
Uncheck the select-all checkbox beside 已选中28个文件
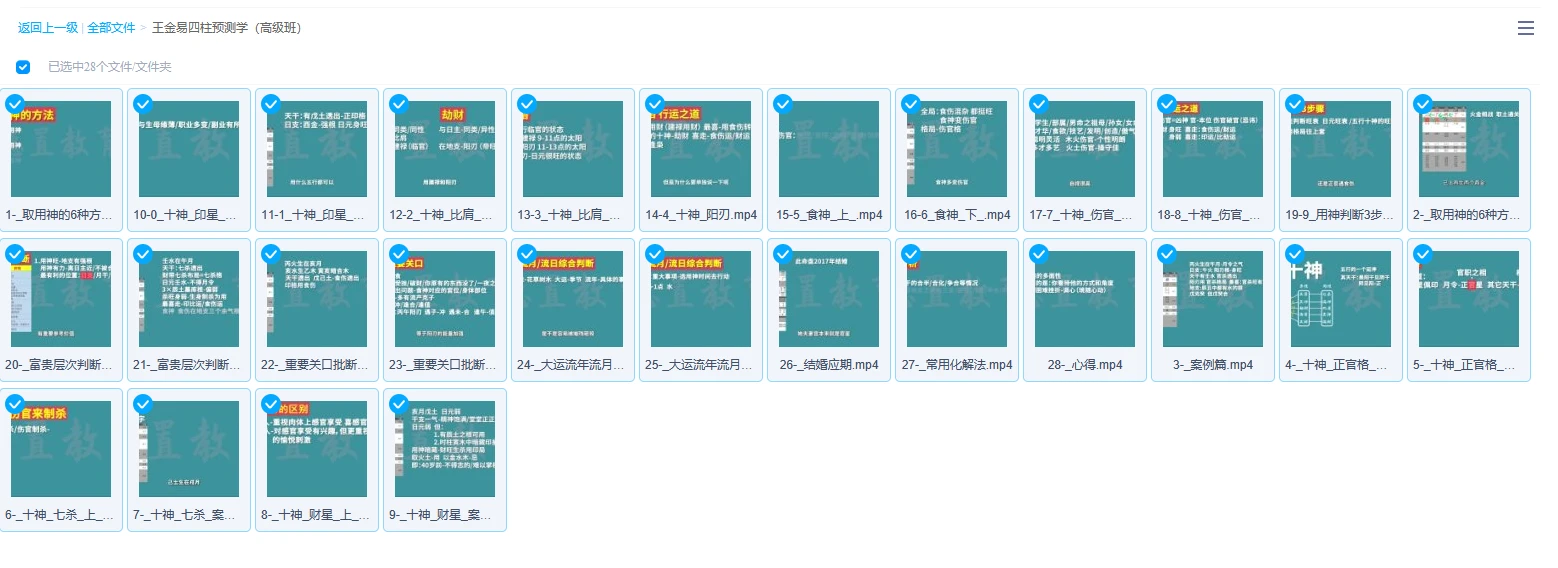[x=23, y=67]
